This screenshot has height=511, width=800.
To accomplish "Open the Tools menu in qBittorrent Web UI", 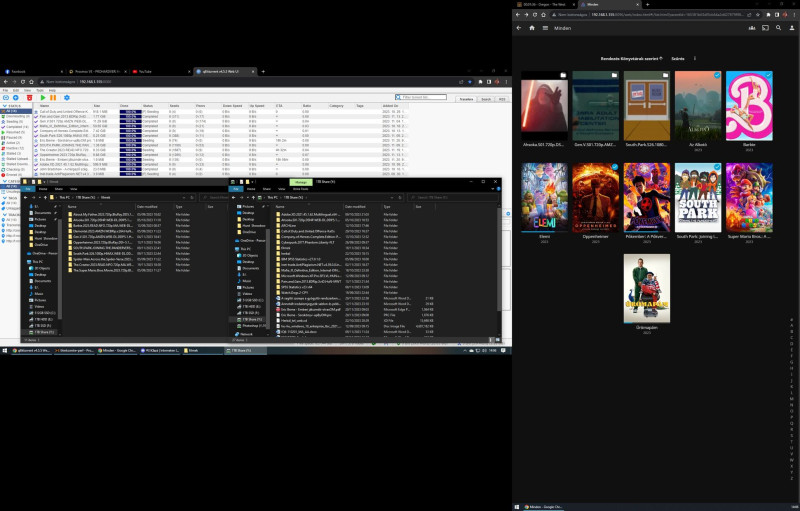I will tap(40, 90).
